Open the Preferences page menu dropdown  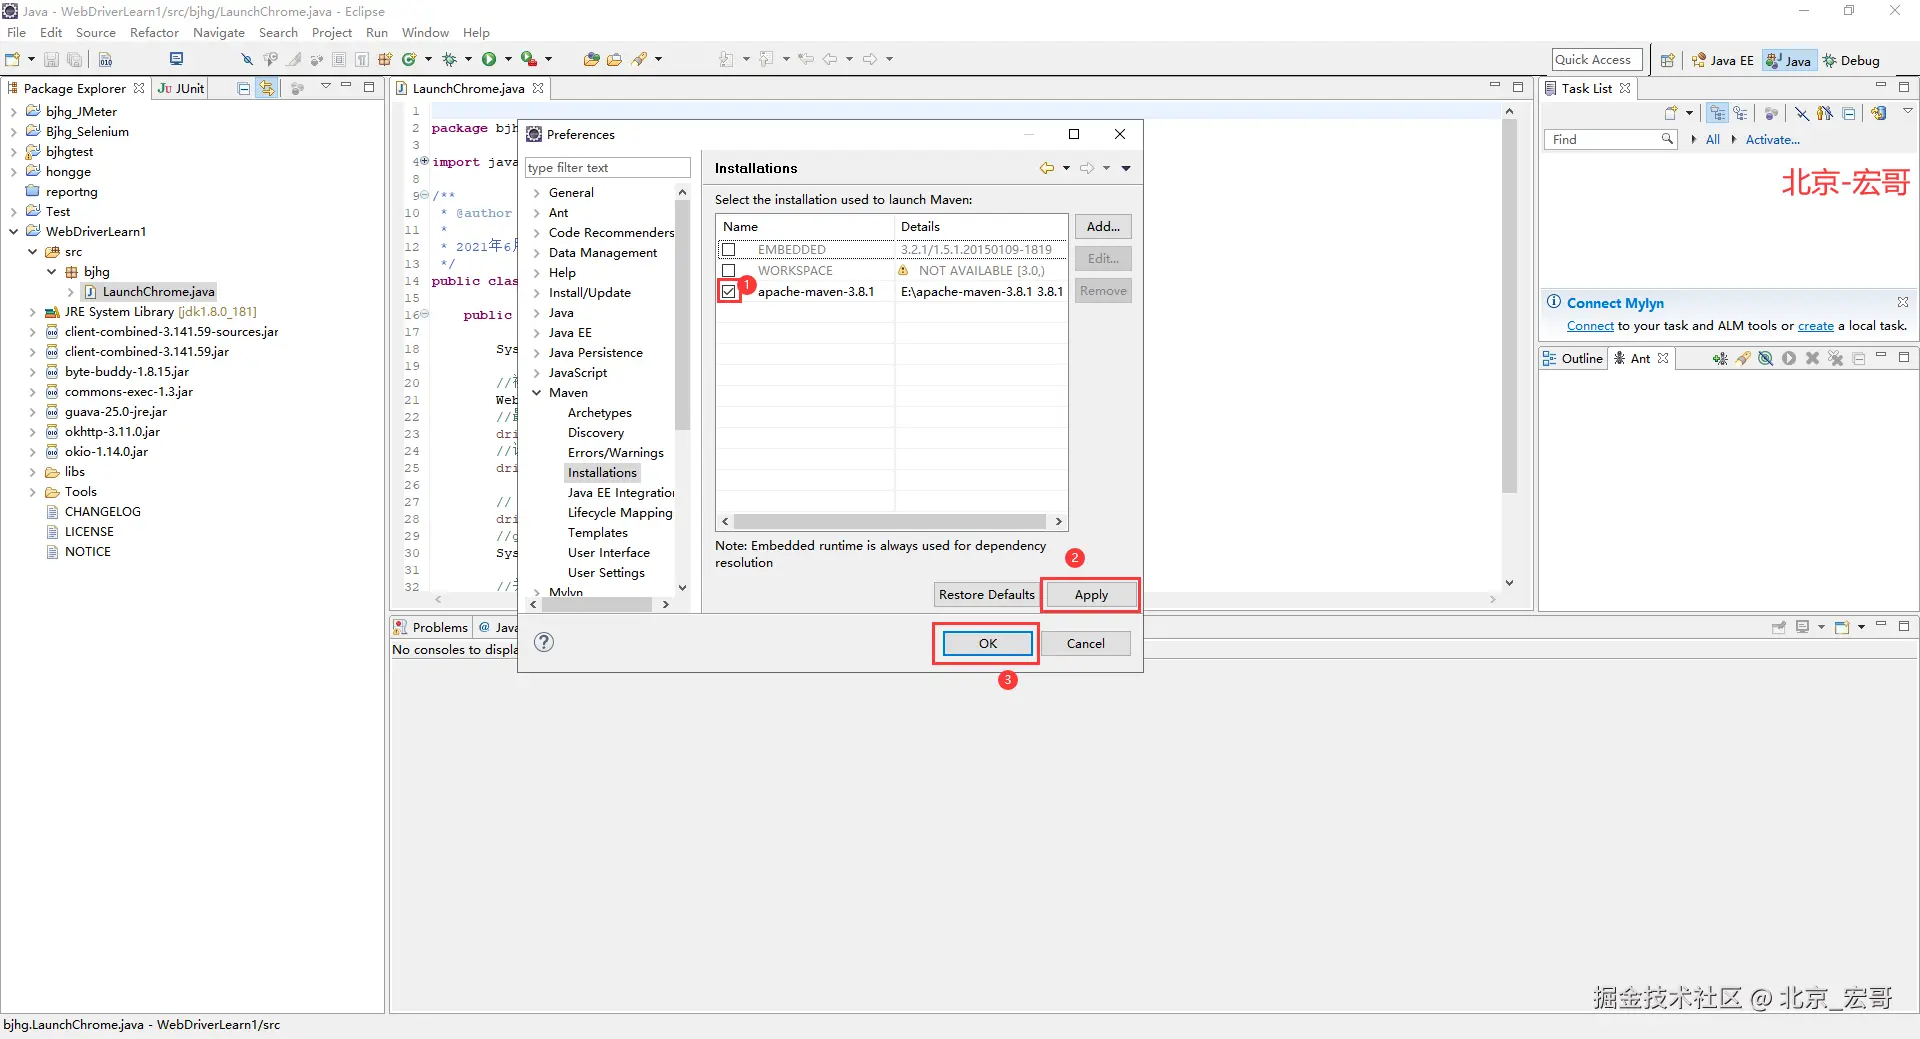click(1127, 168)
